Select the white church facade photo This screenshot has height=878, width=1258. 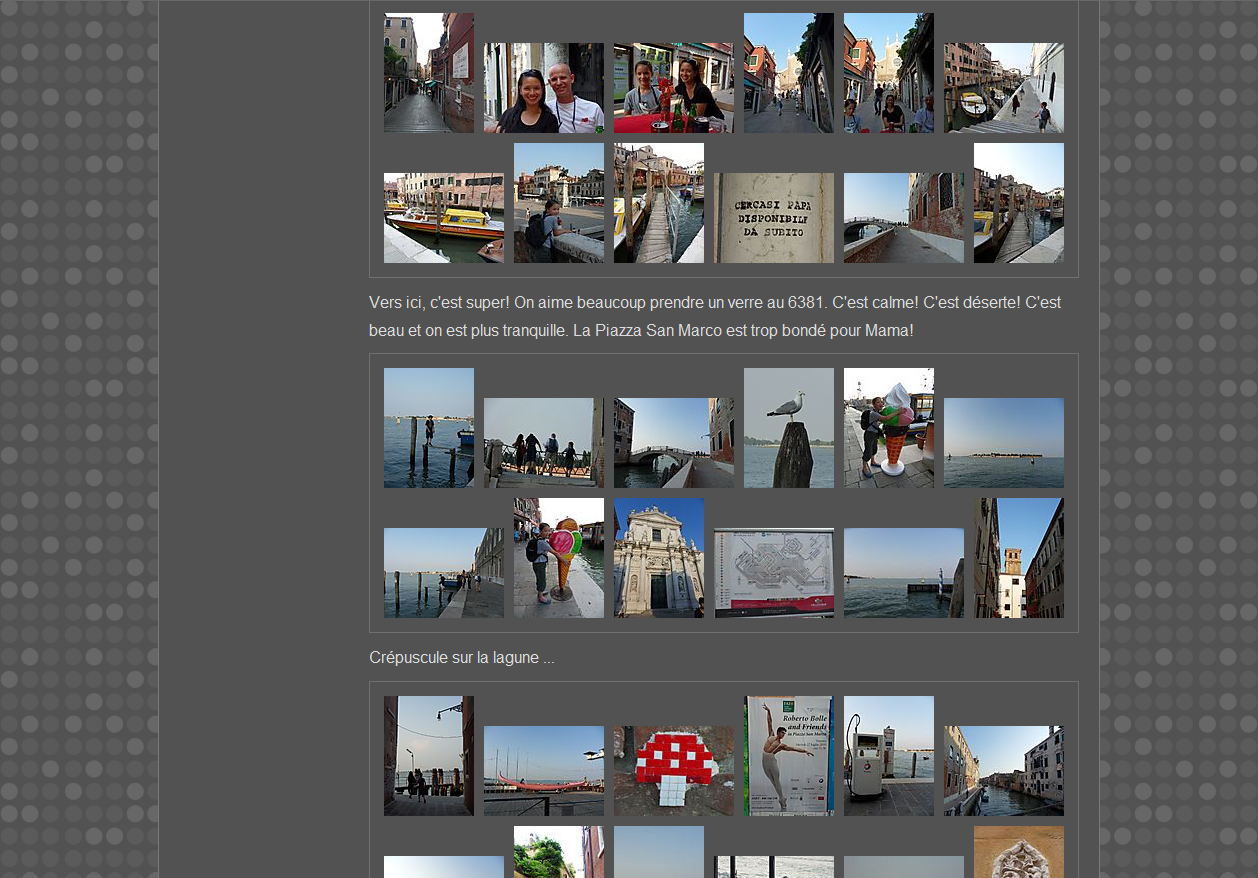658,558
